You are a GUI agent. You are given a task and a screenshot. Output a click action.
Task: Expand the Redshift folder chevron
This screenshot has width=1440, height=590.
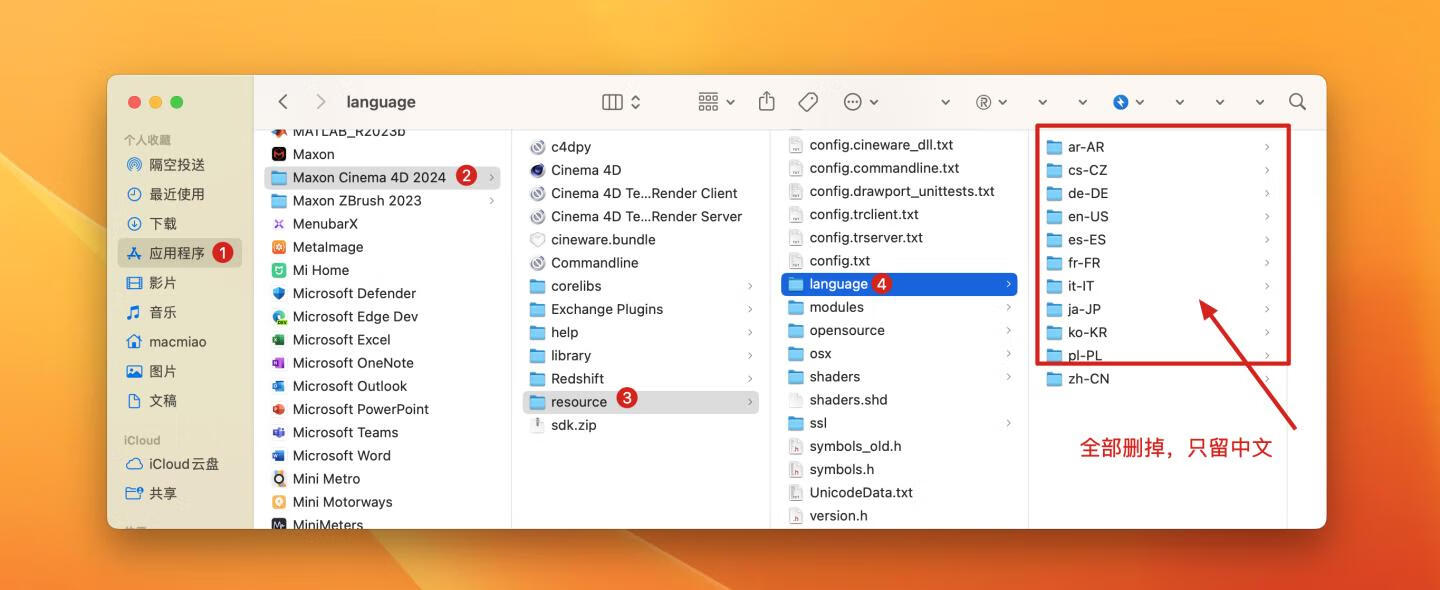tap(750, 379)
